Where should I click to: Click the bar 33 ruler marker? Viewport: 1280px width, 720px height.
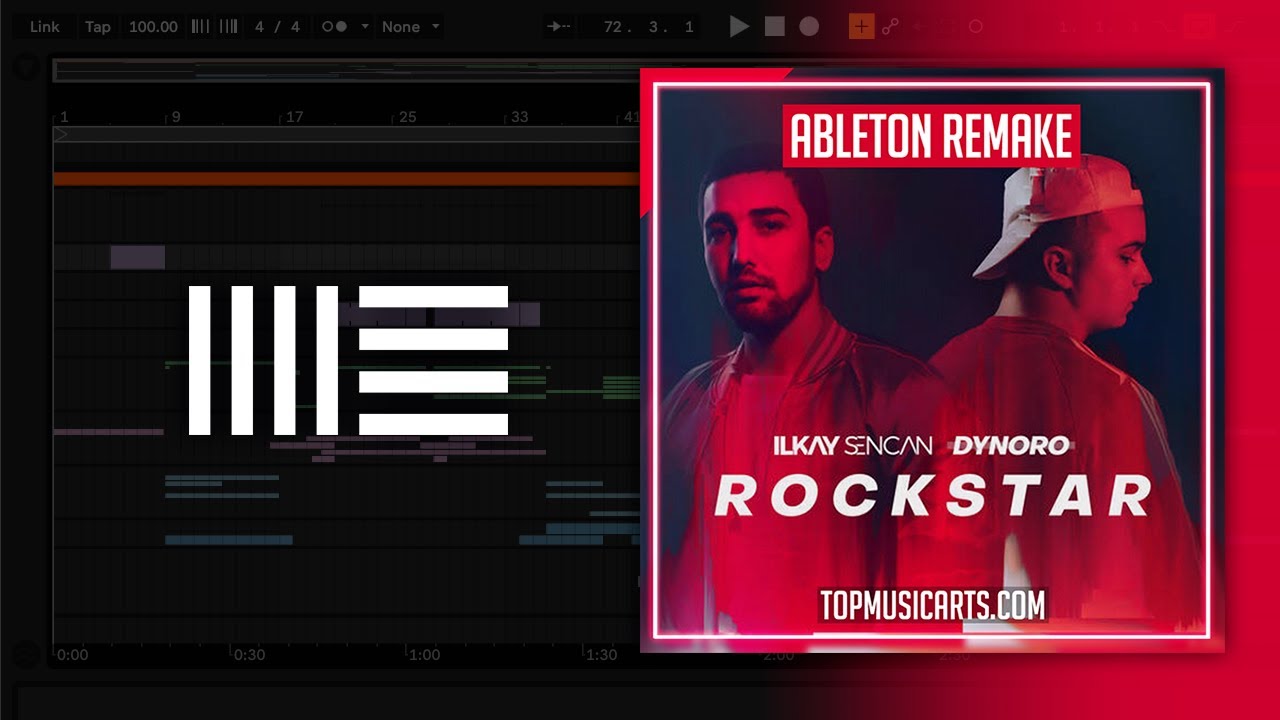click(x=519, y=117)
